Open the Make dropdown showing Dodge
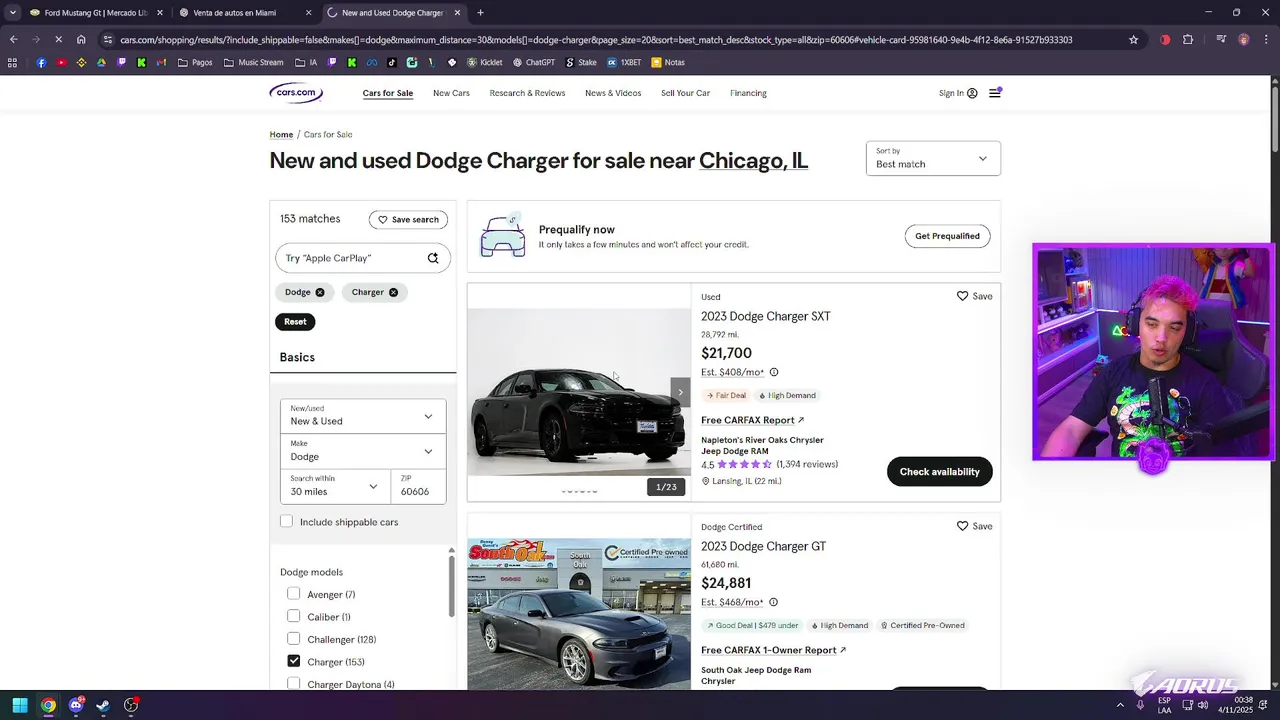Viewport: 1280px width, 720px height. pos(363,451)
